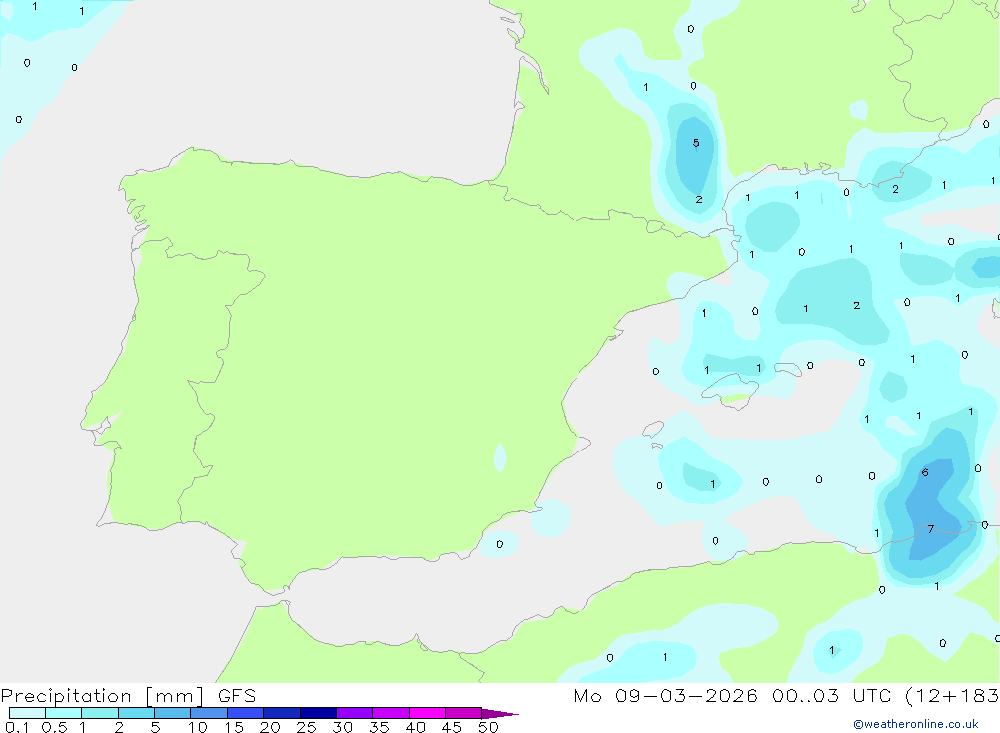This screenshot has width=1000, height=733.
Task: Click the '00..03 UTC' time range text
Action: pyautogui.click(x=830, y=696)
